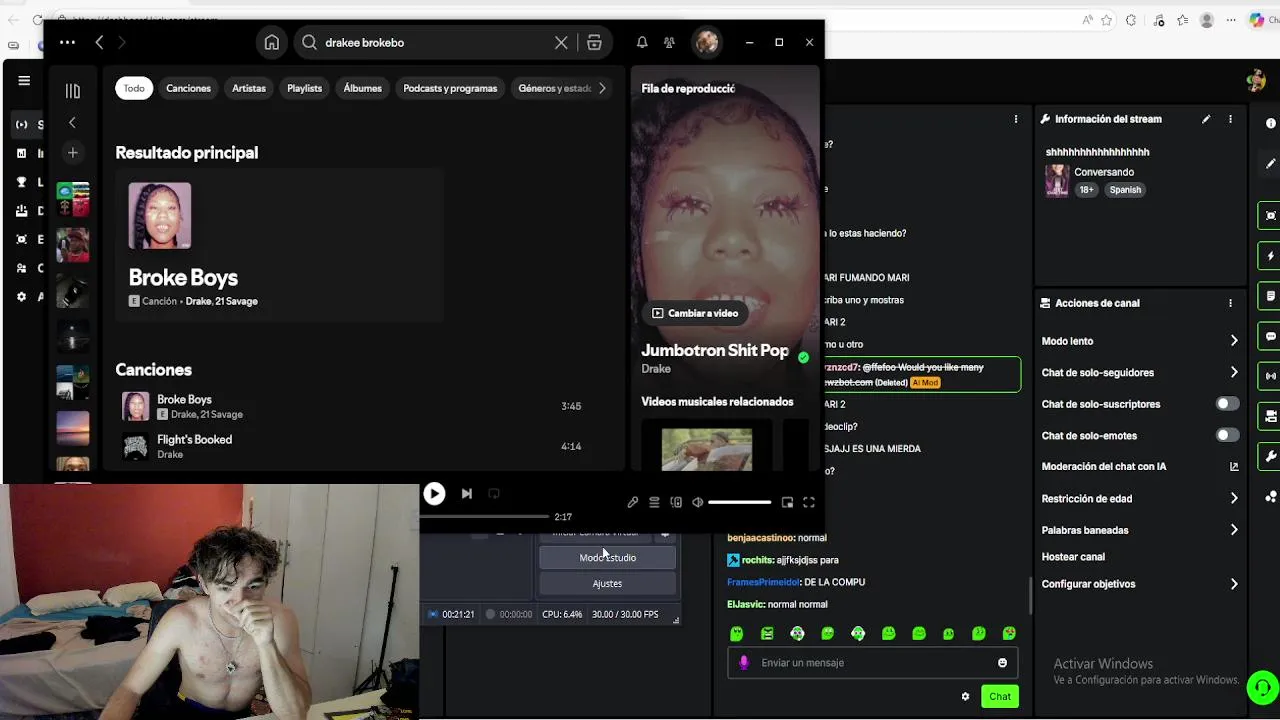The image size is (1280, 720).
Task: Open Browse icon beside search bar
Action: [x=594, y=43]
